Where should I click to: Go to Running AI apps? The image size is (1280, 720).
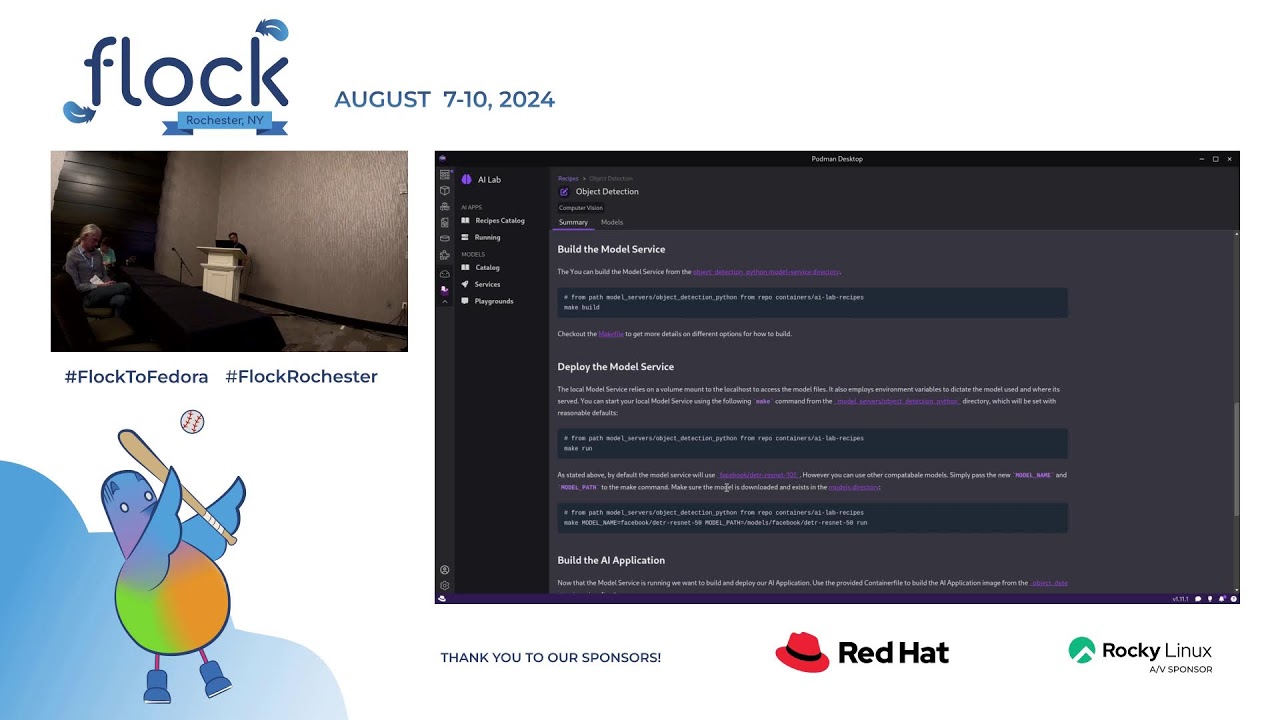487,237
